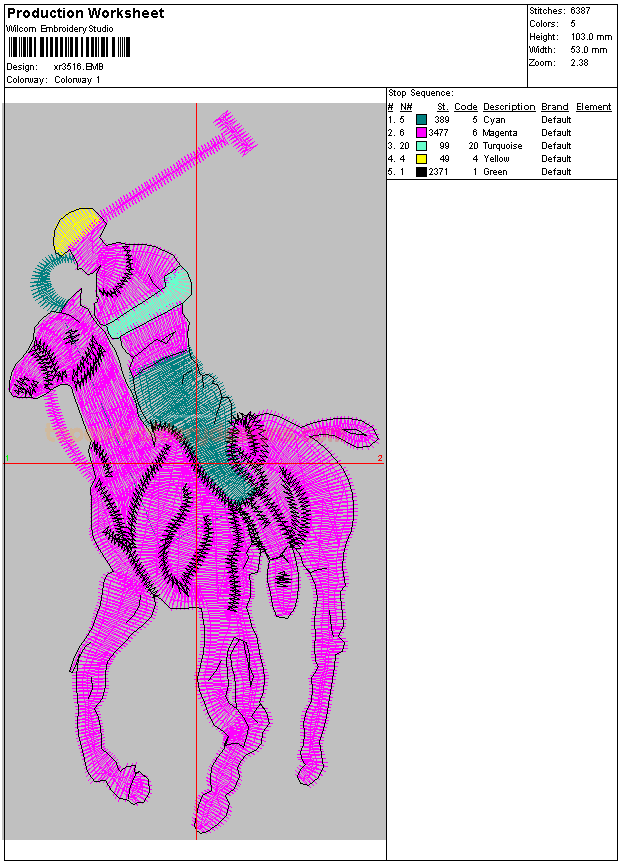The height and width of the screenshot is (861, 620).
Task: Click the Wilcom EmbroideryStudio text
Action: click(x=60, y=29)
